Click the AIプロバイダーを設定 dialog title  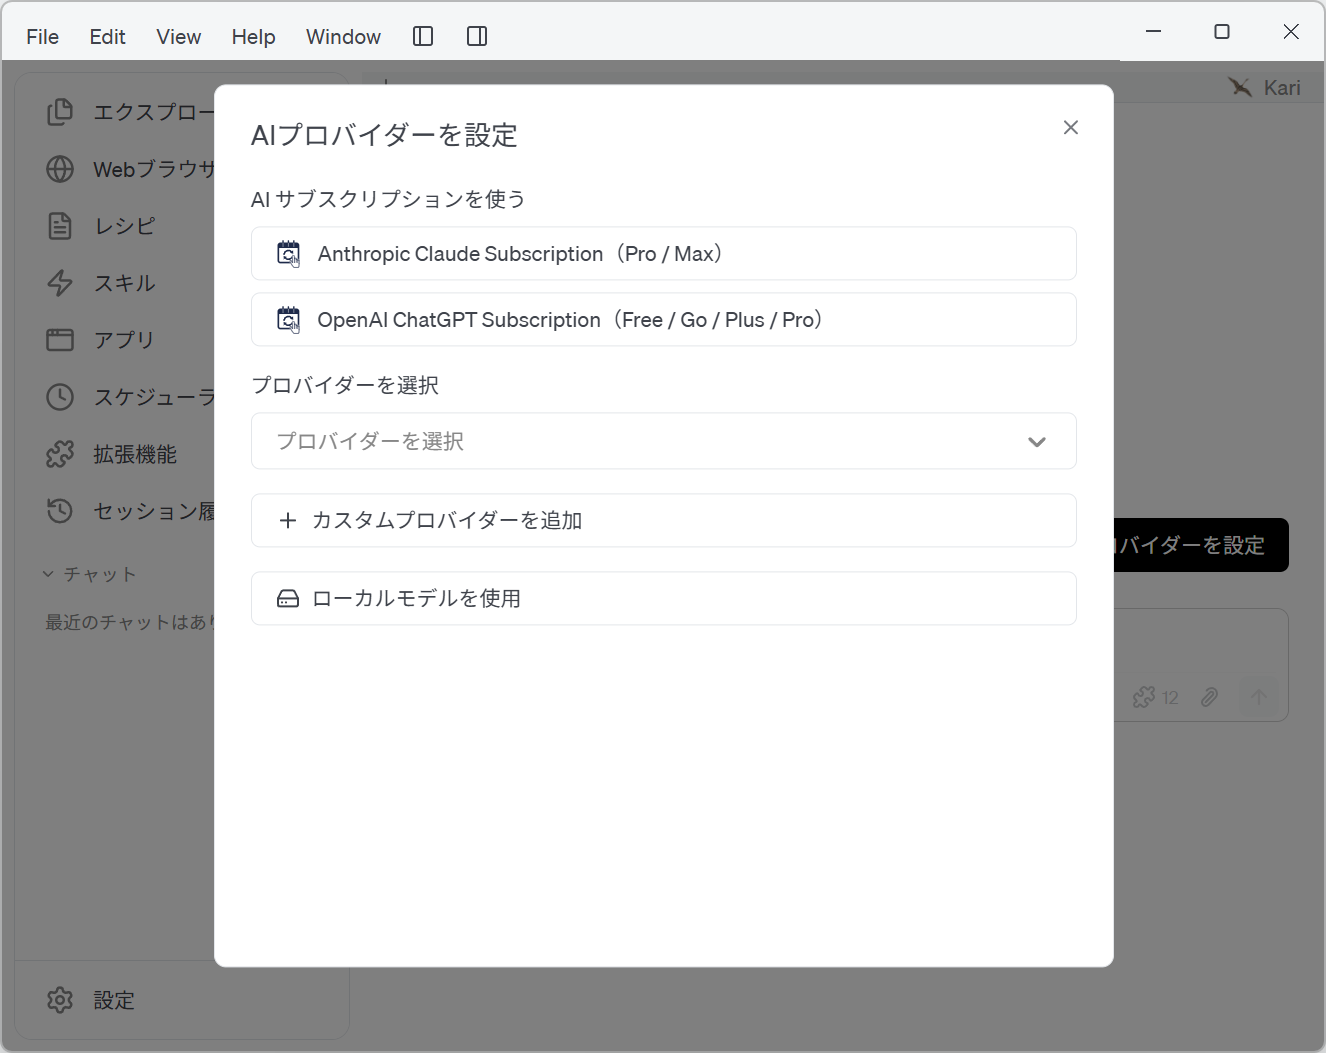(x=384, y=135)
